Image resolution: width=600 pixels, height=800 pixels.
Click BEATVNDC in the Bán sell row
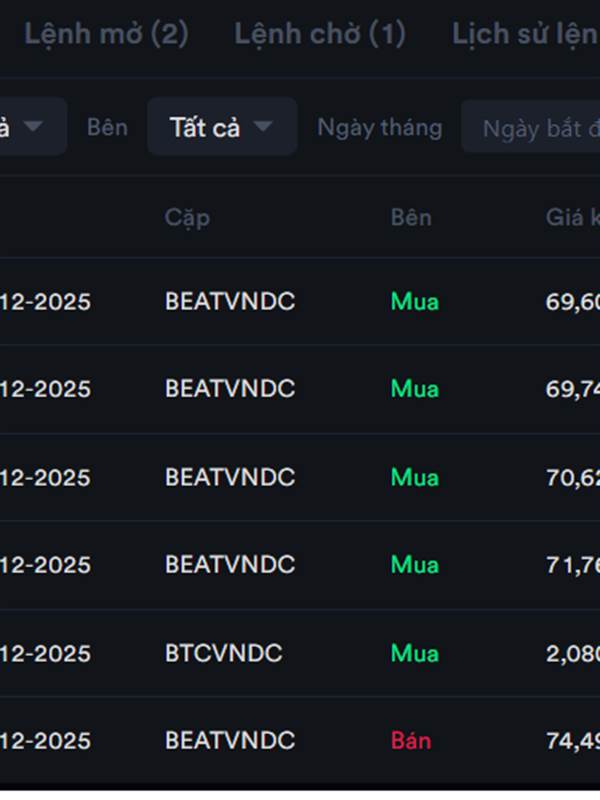click(229, 741)
